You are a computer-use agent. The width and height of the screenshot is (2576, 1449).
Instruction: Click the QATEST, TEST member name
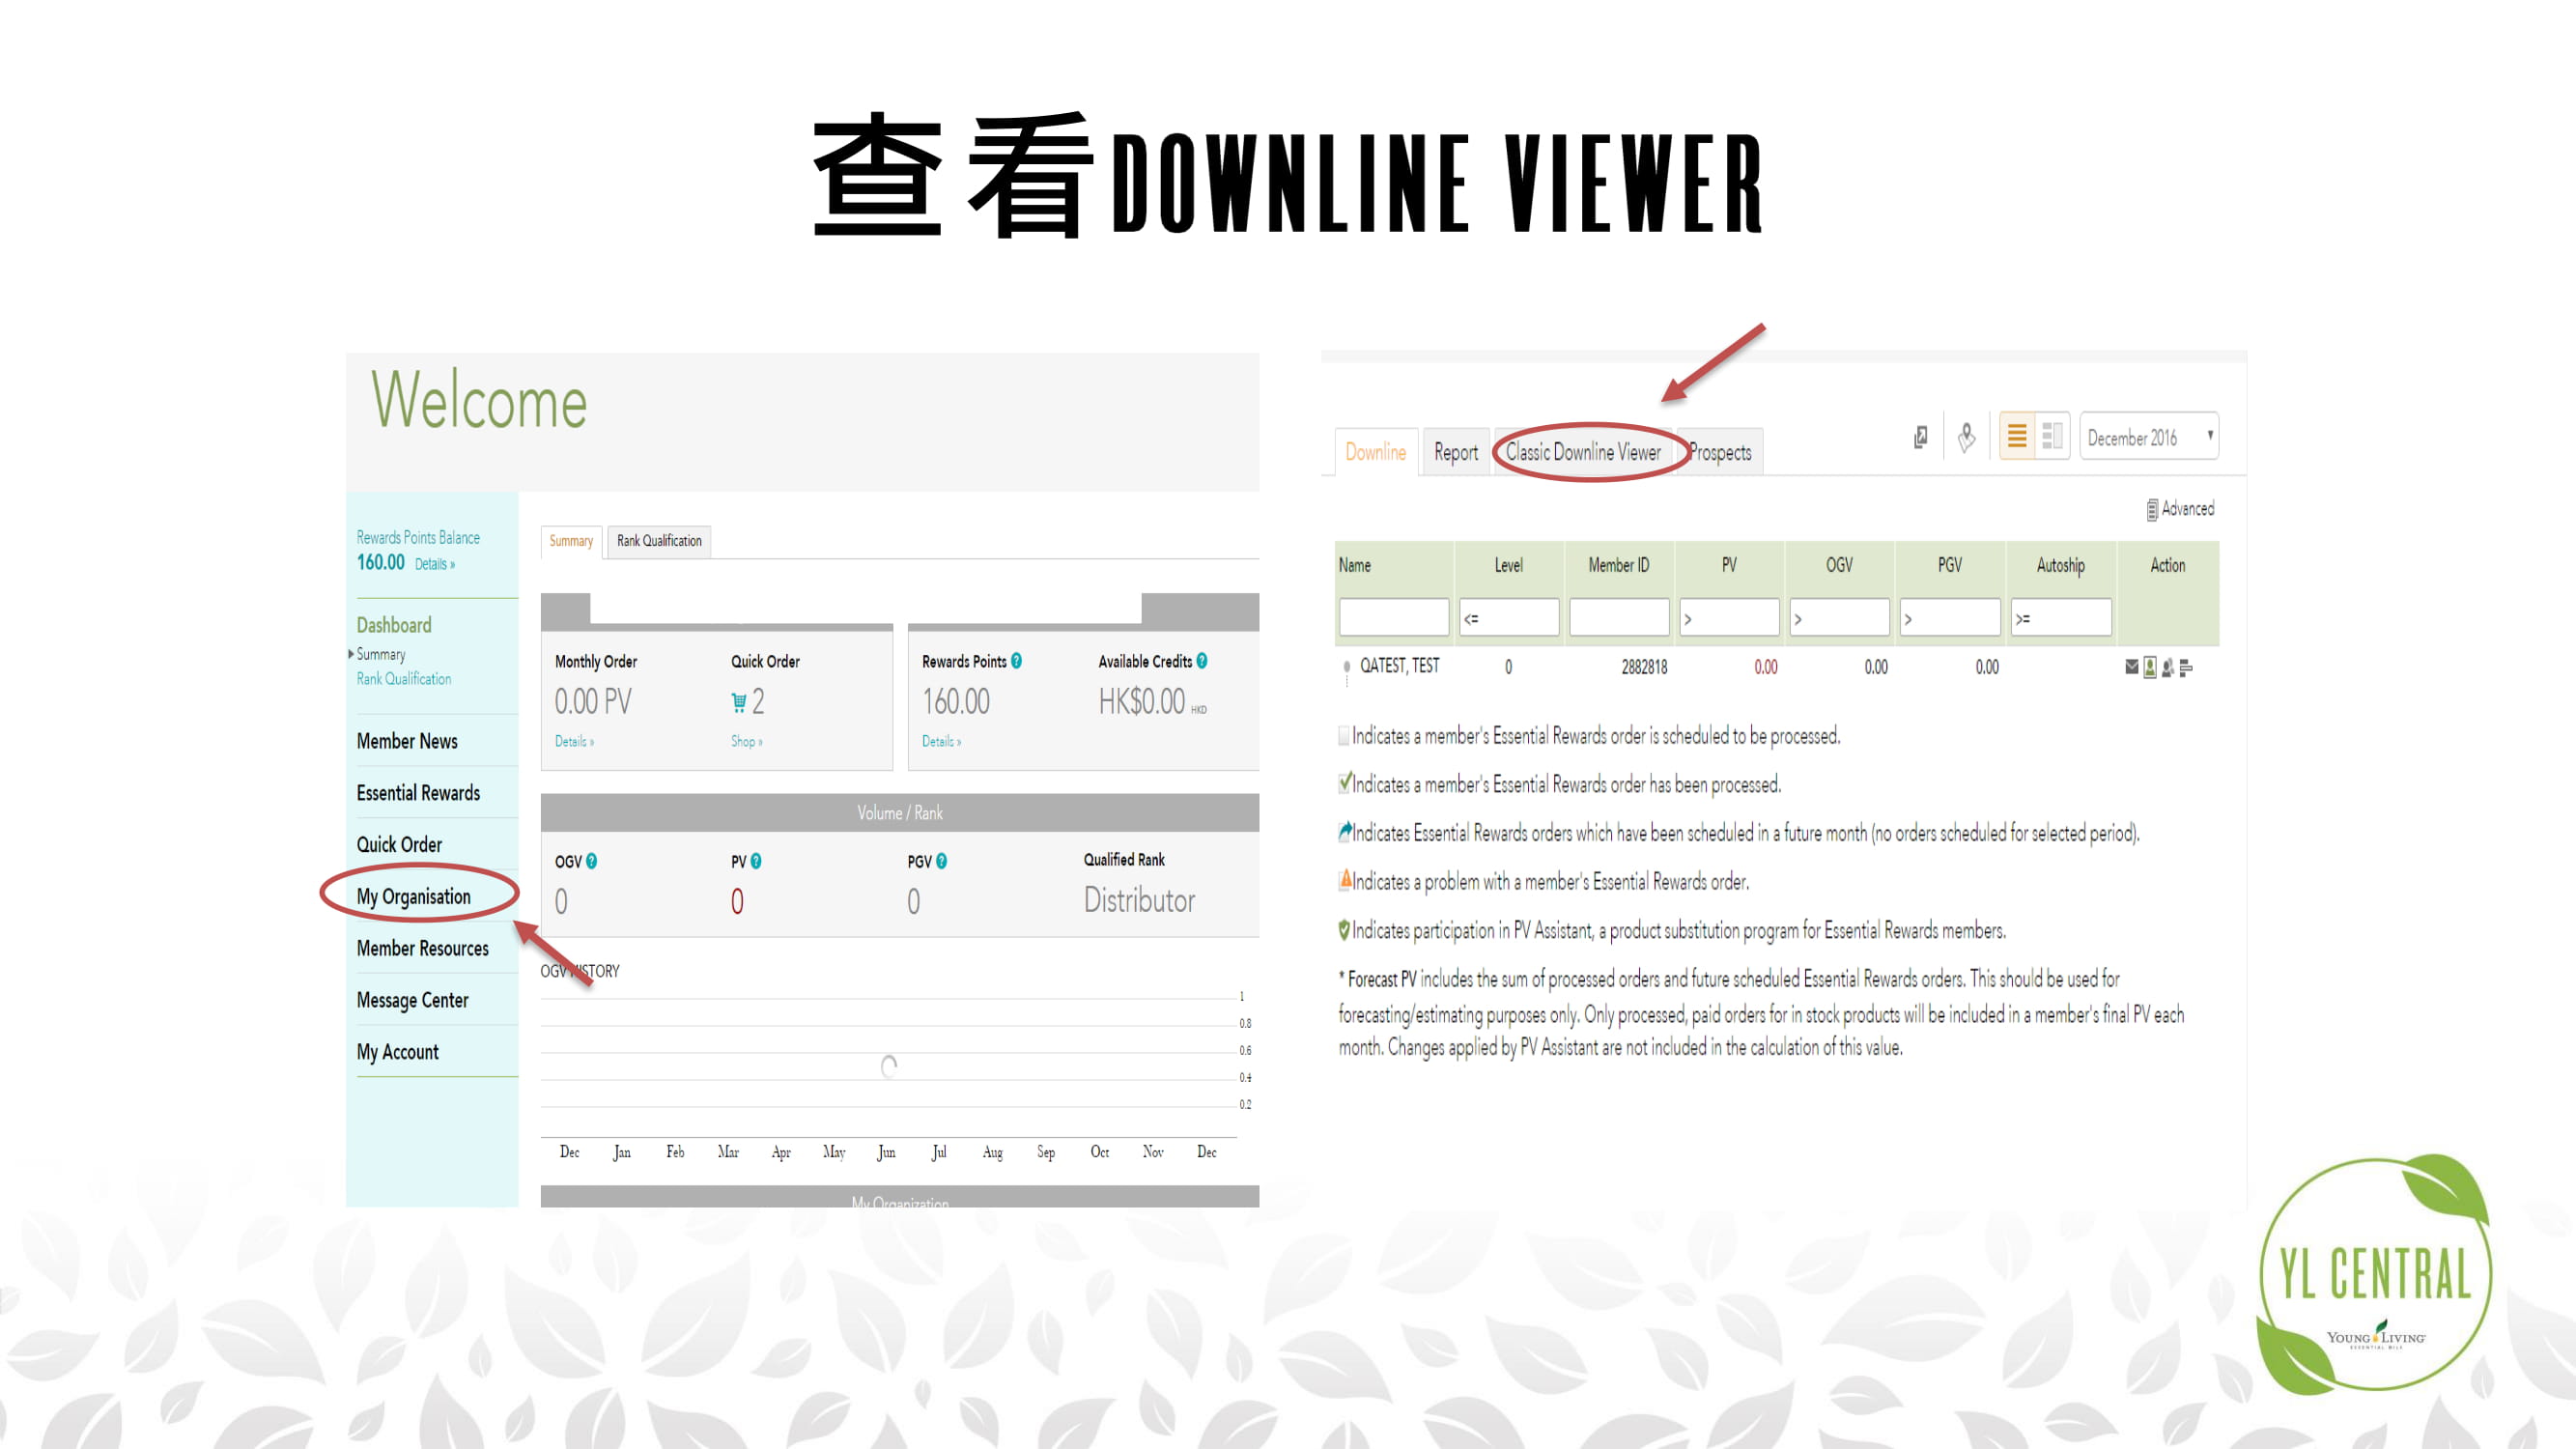point(1399,666)
